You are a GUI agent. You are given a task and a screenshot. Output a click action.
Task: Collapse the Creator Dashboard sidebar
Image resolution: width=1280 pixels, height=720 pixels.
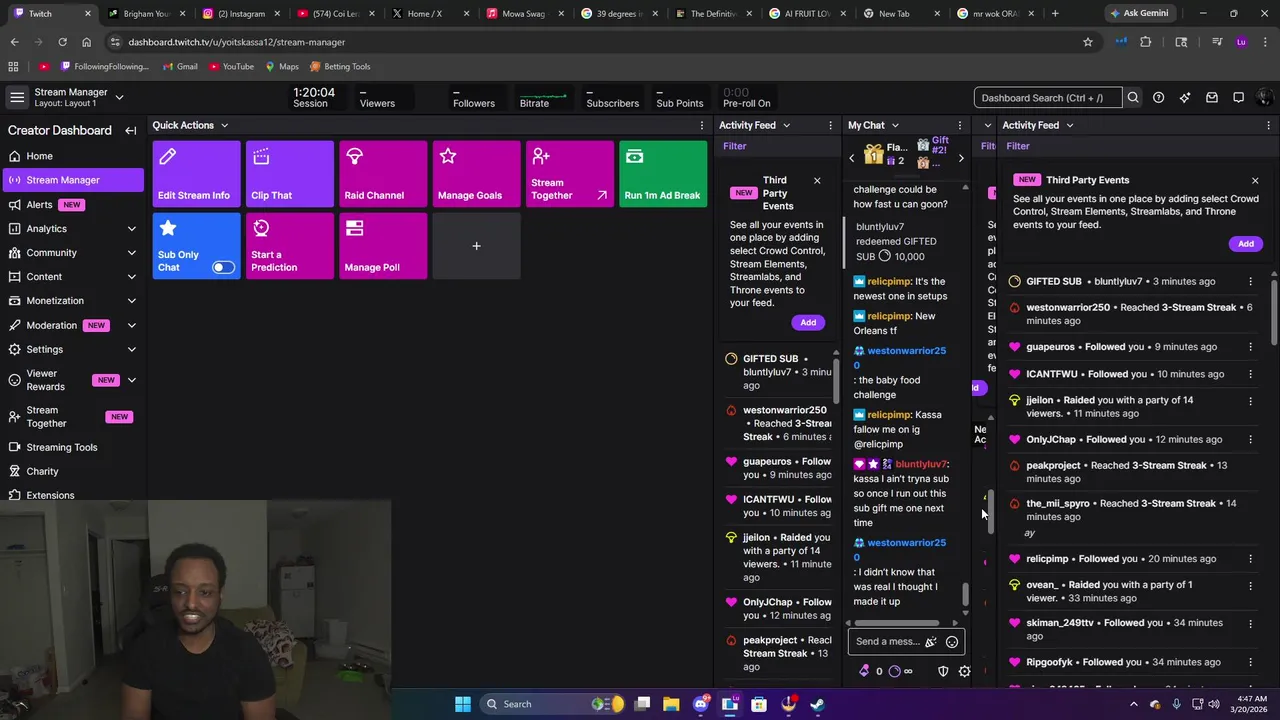click(x=130, y=131)
